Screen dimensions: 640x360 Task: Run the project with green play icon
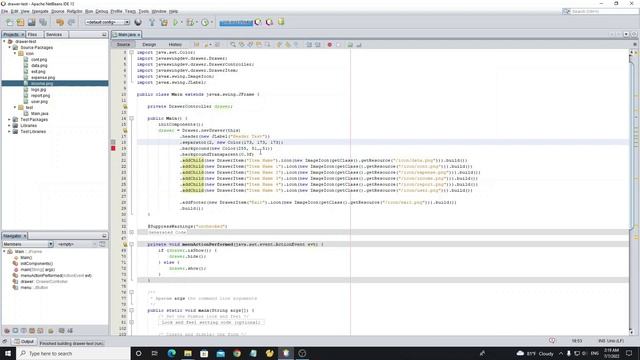click(176, 22)
